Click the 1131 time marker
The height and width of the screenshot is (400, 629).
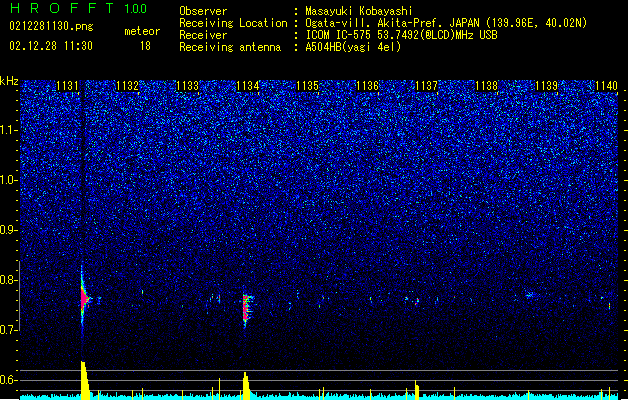pyautogui.click(x=67, y=86)
